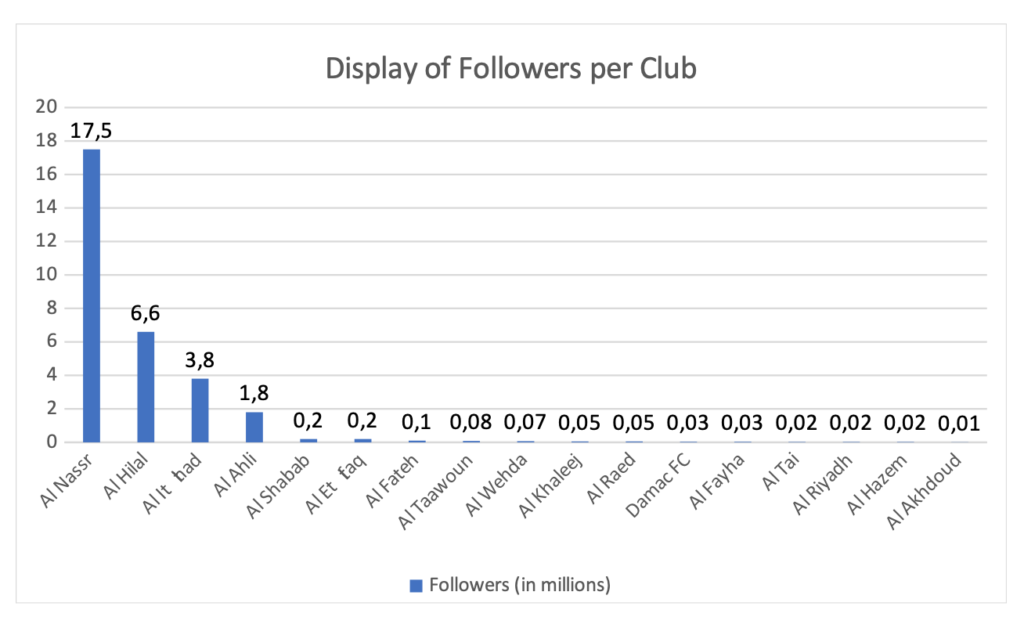The height and width of the screenshot is (617, 1024).
Task: Select the Al Ittihad bar
Action: 200,410
